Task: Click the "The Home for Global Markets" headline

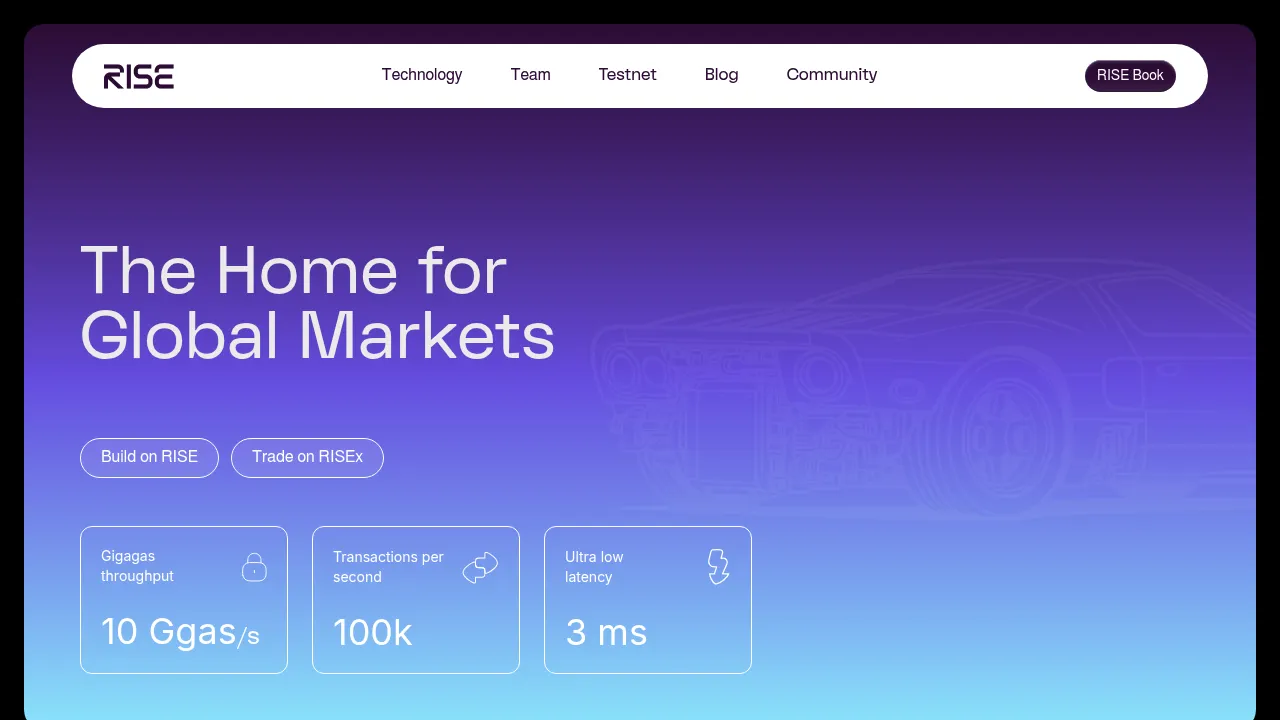Action: 317,303
